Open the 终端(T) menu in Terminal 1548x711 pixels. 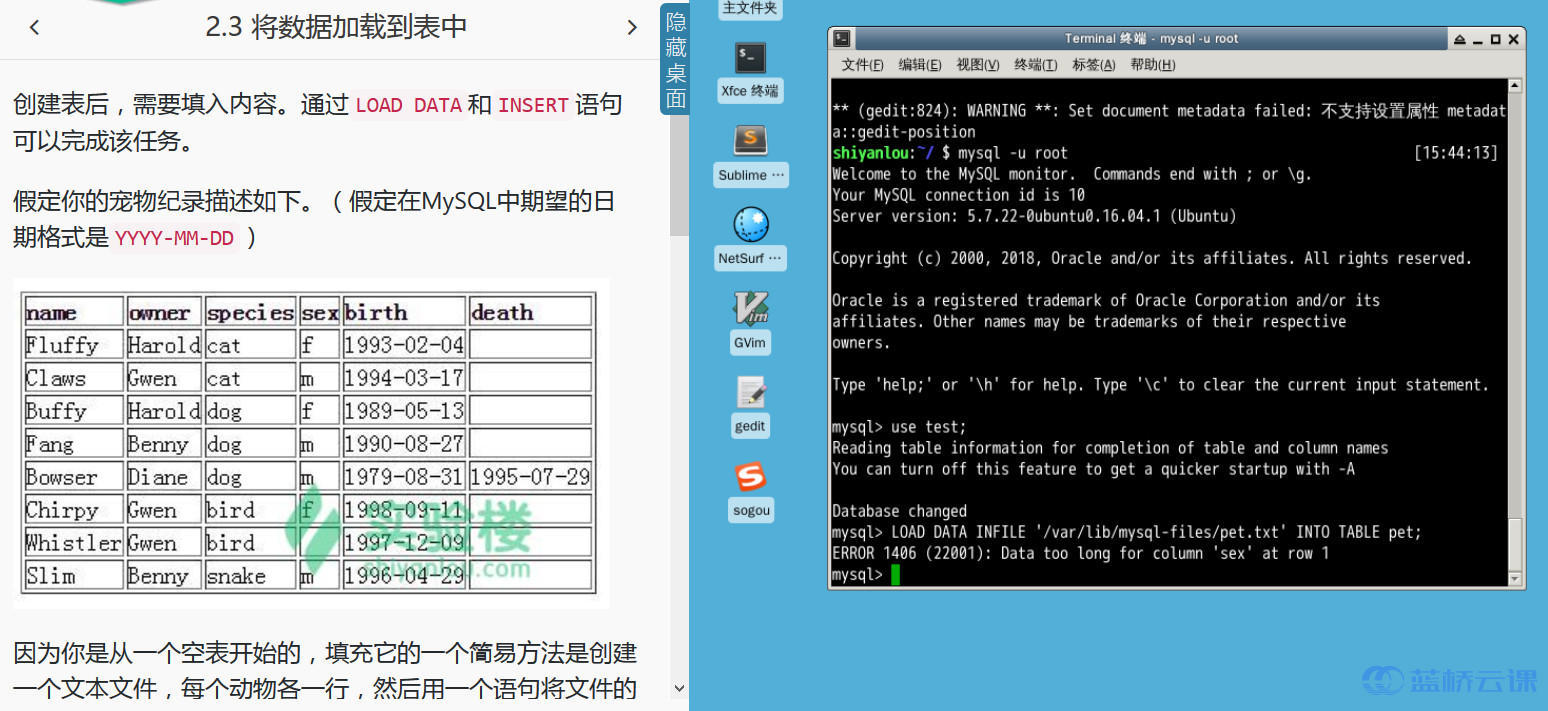1035,65
